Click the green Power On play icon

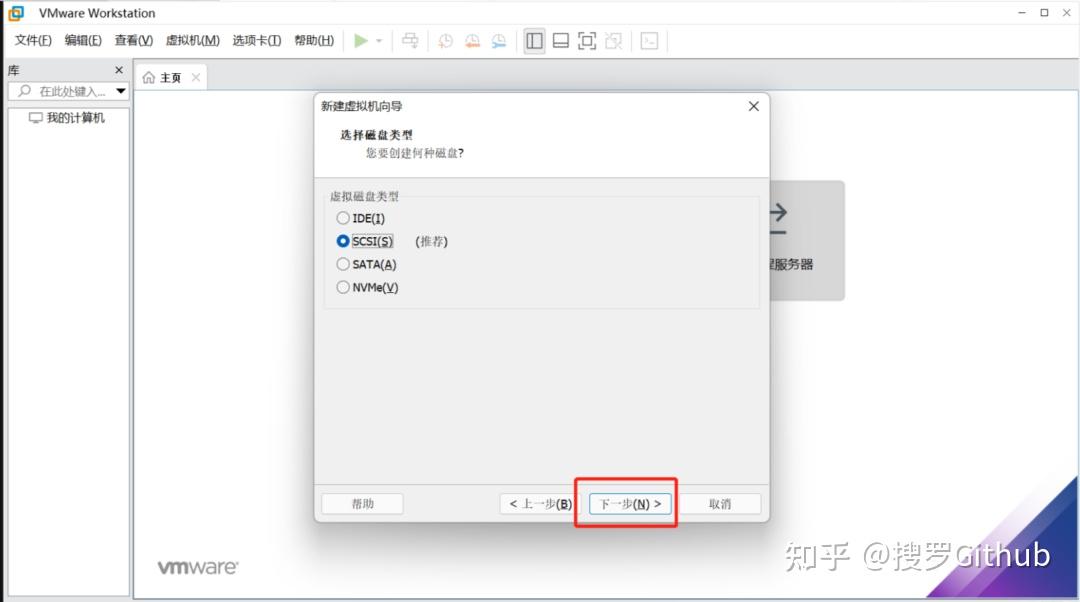tap(360, 41)
